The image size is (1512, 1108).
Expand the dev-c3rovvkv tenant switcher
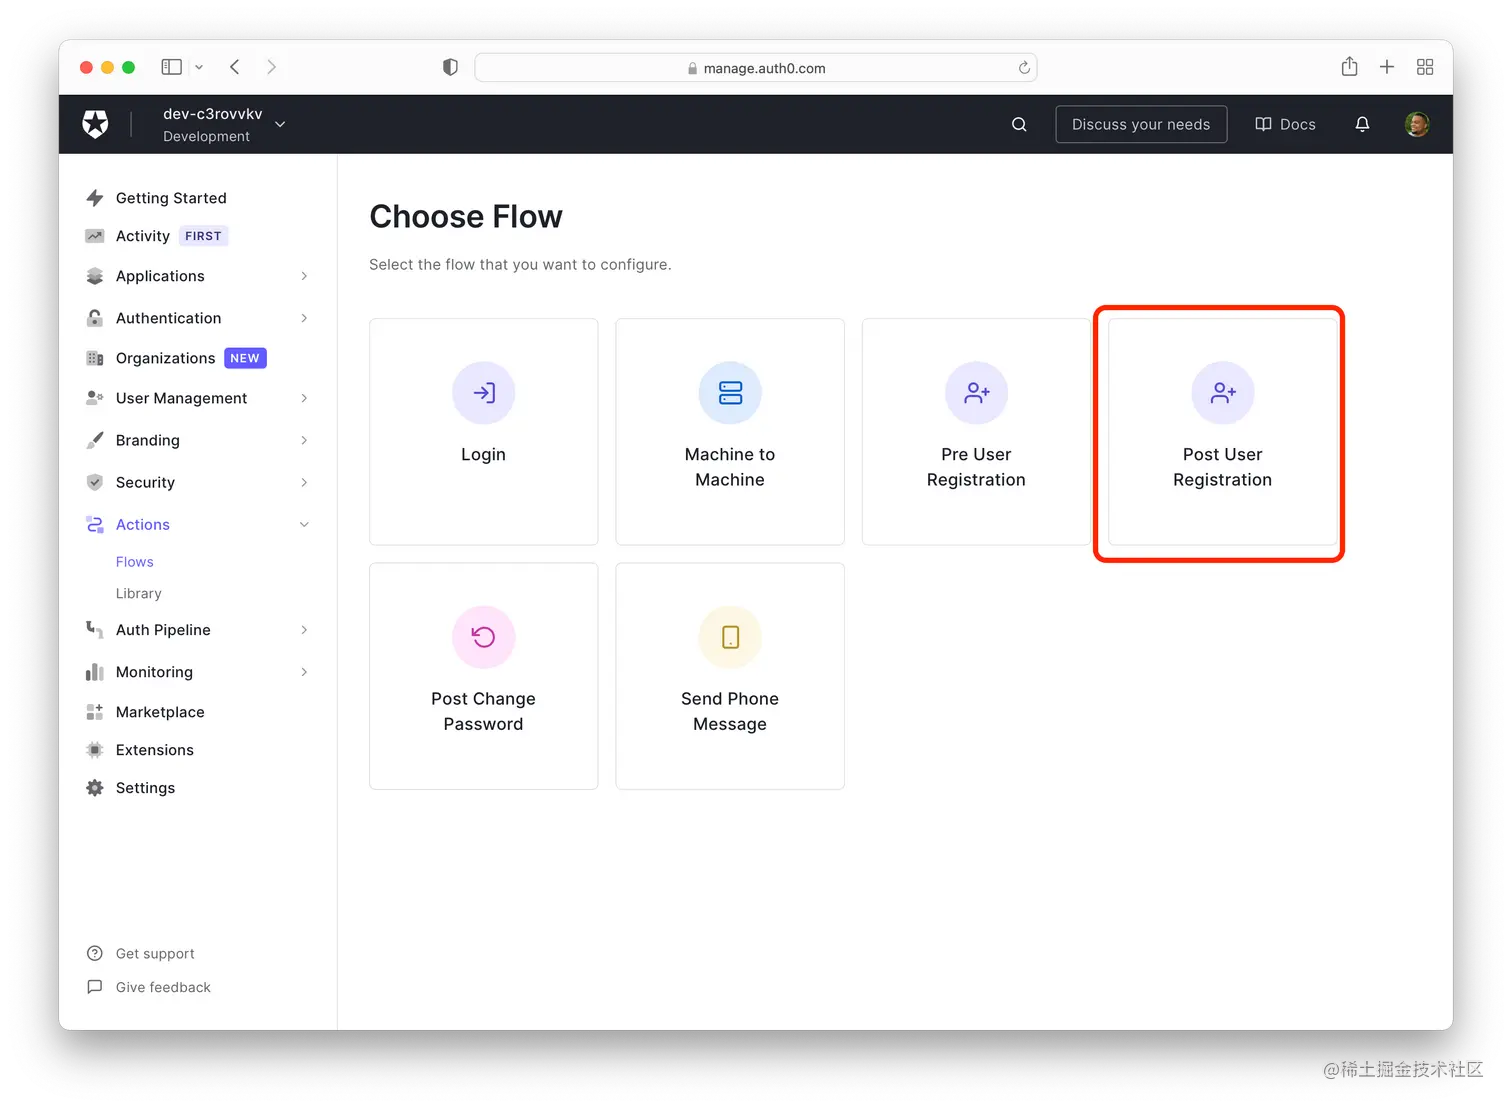tap(280, 124)
